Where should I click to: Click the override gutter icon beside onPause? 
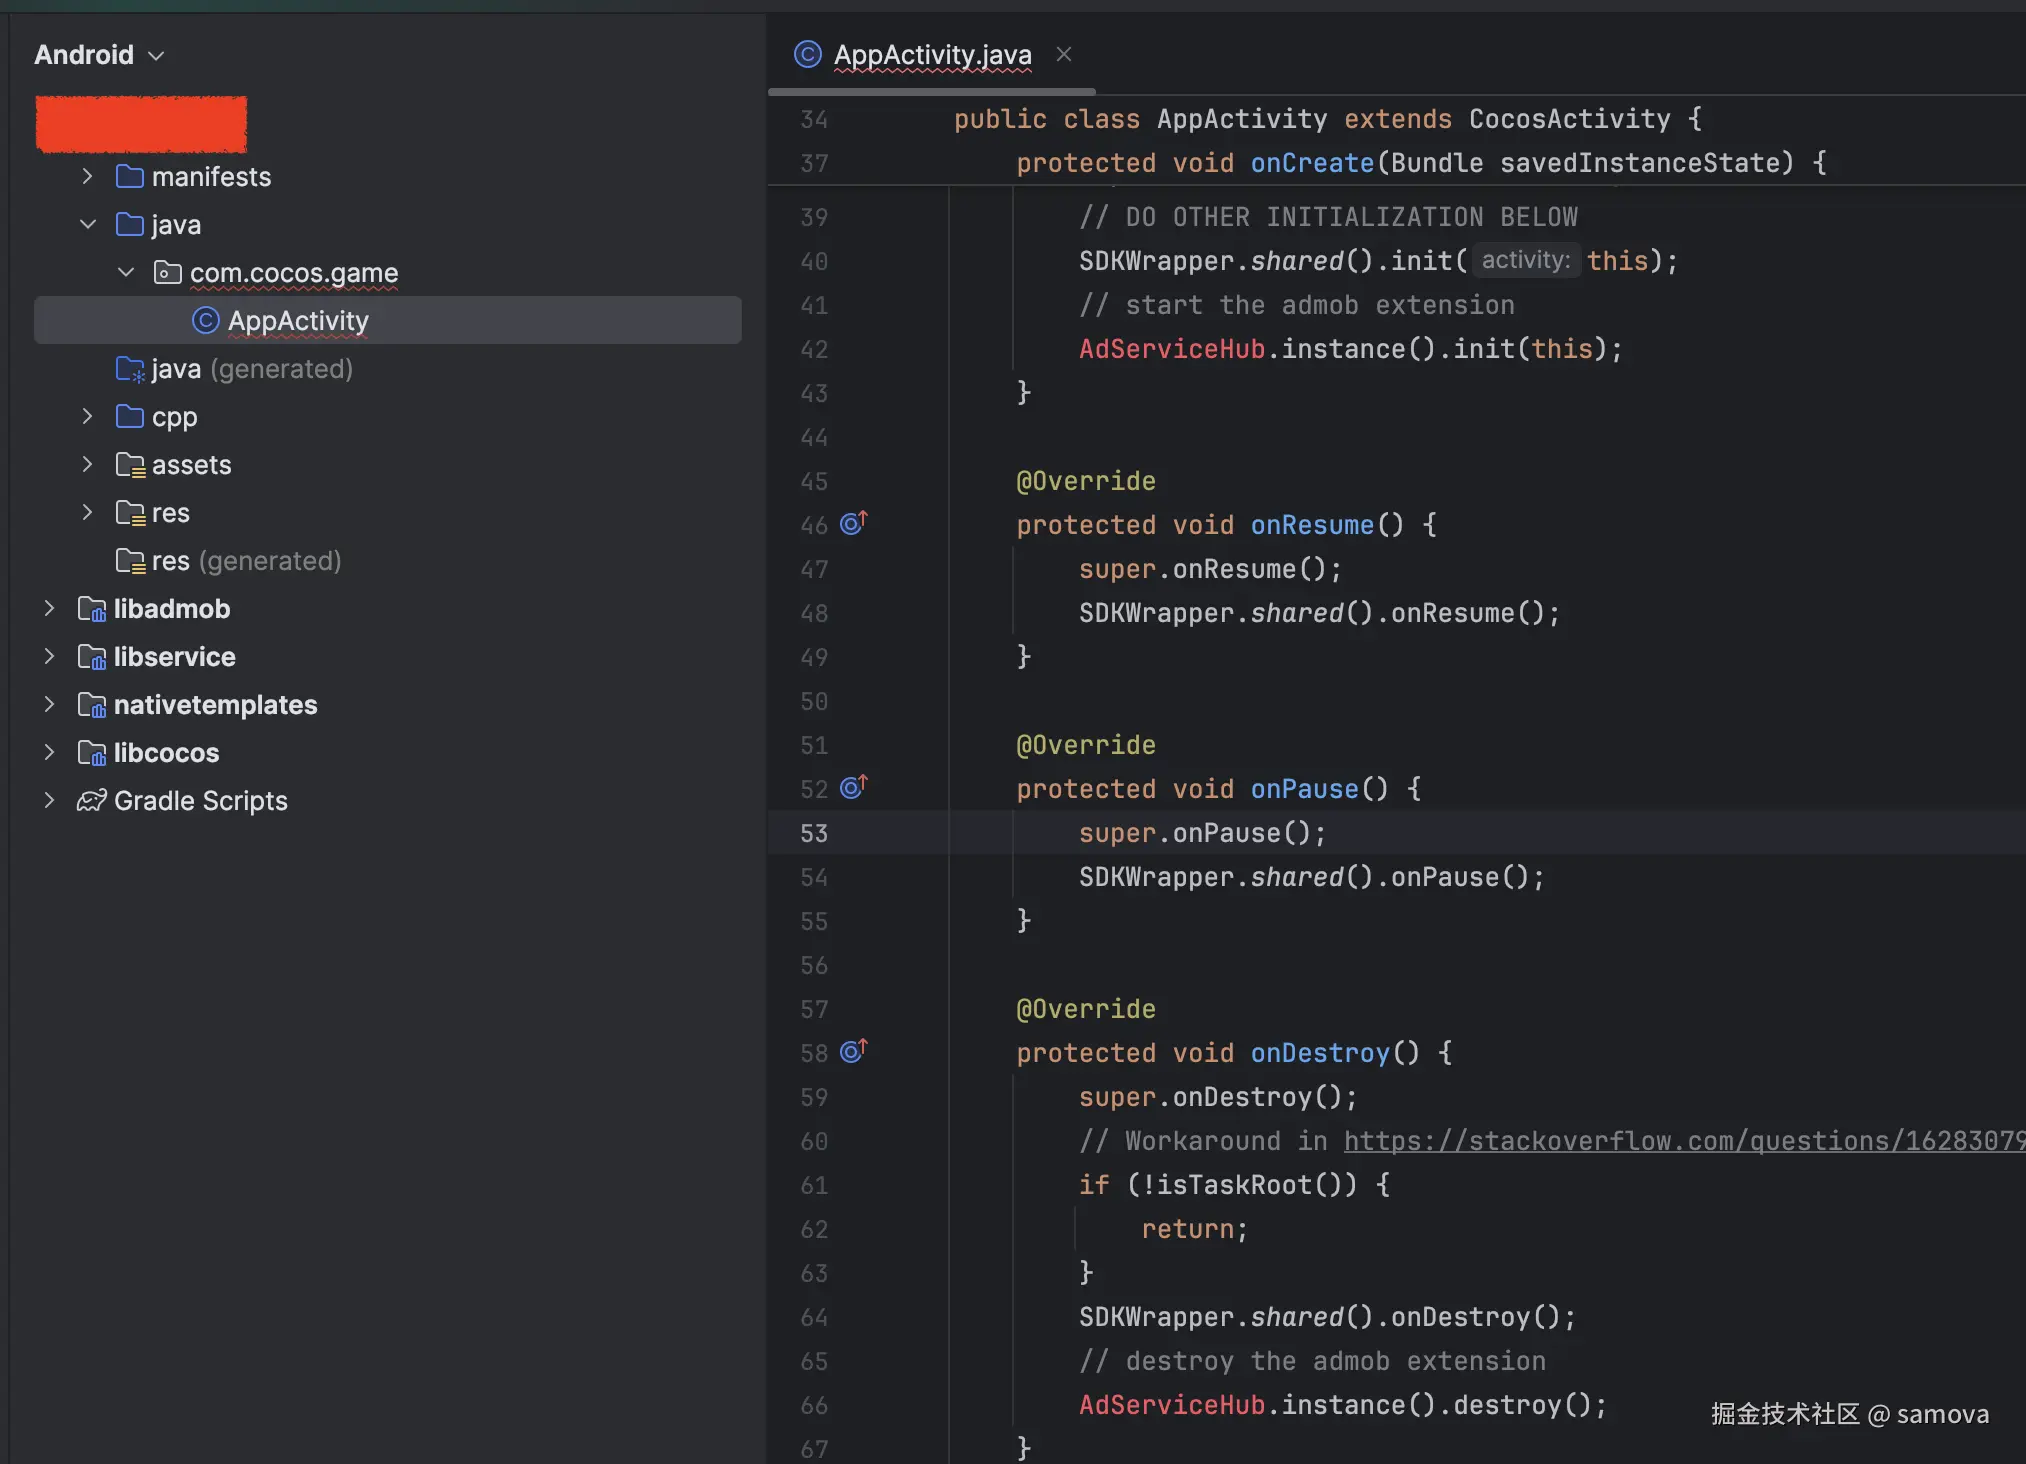(853, 787)
